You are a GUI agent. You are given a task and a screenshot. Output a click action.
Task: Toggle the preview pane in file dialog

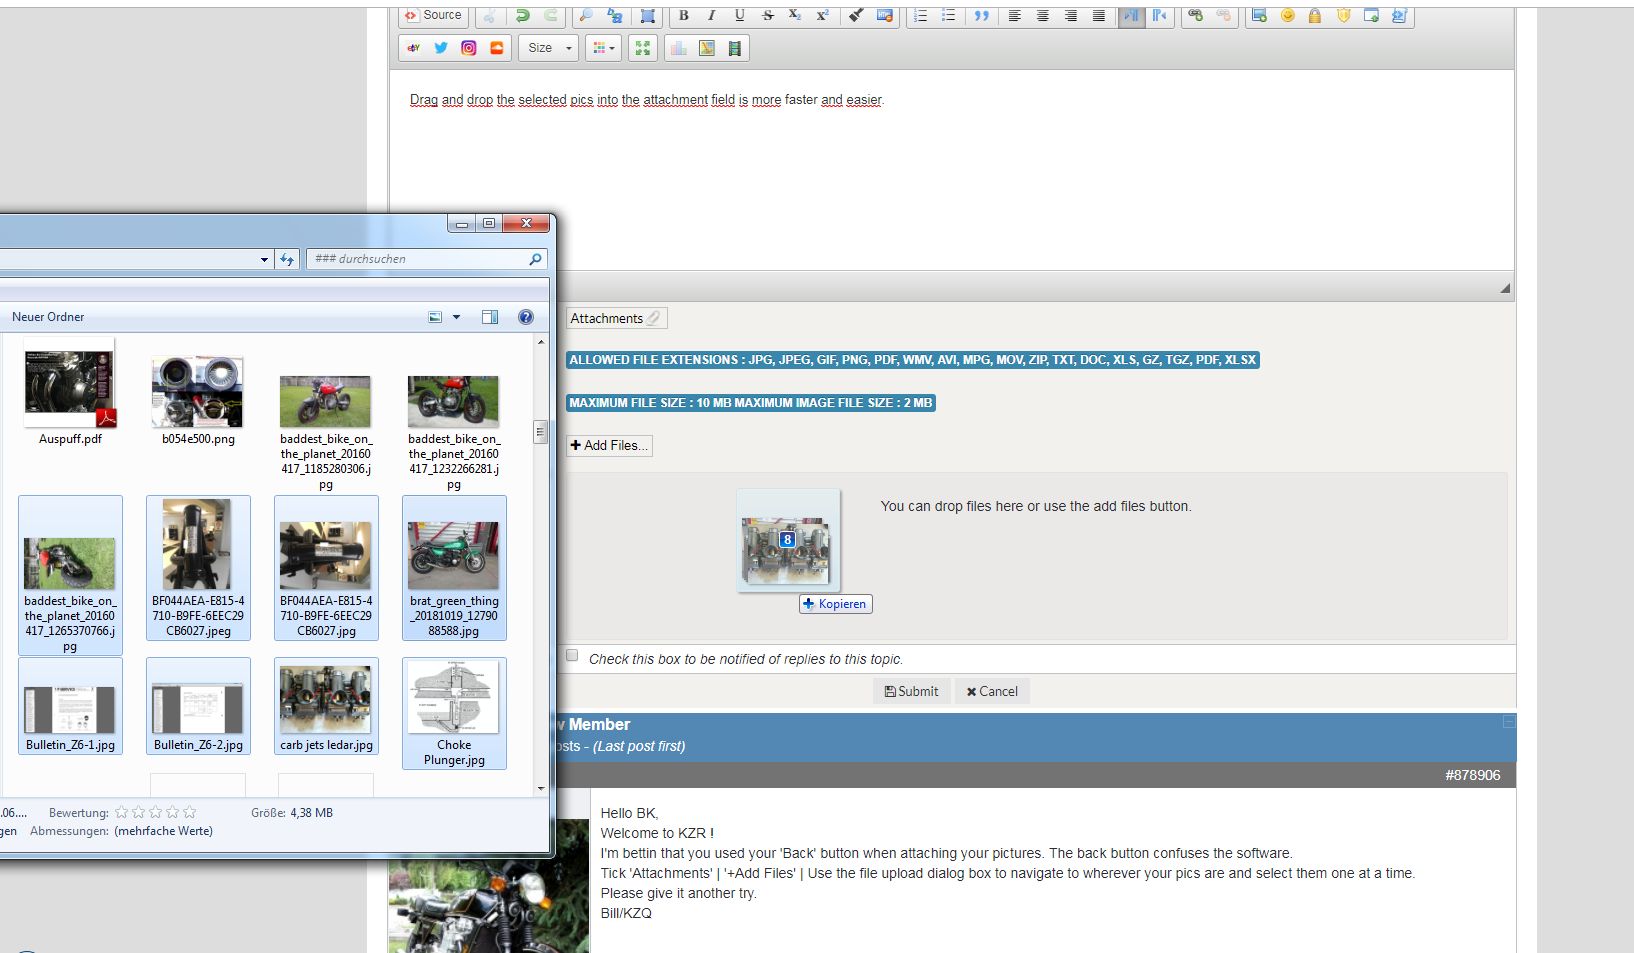click(x=490, y=317)
